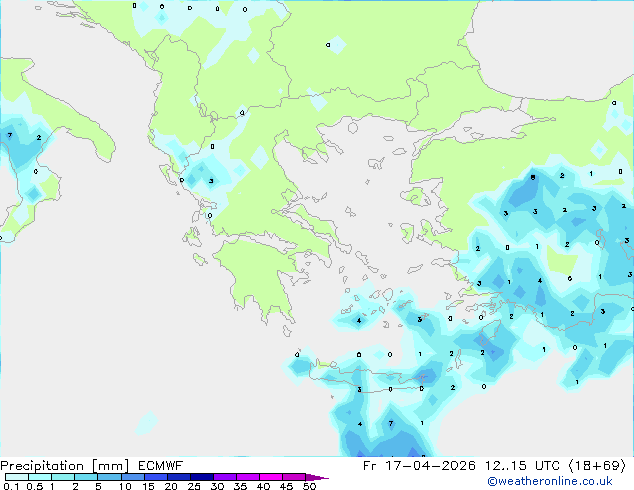Select the 1–2 mm legend swatch
634x490 pixels.
click(63, 477)
